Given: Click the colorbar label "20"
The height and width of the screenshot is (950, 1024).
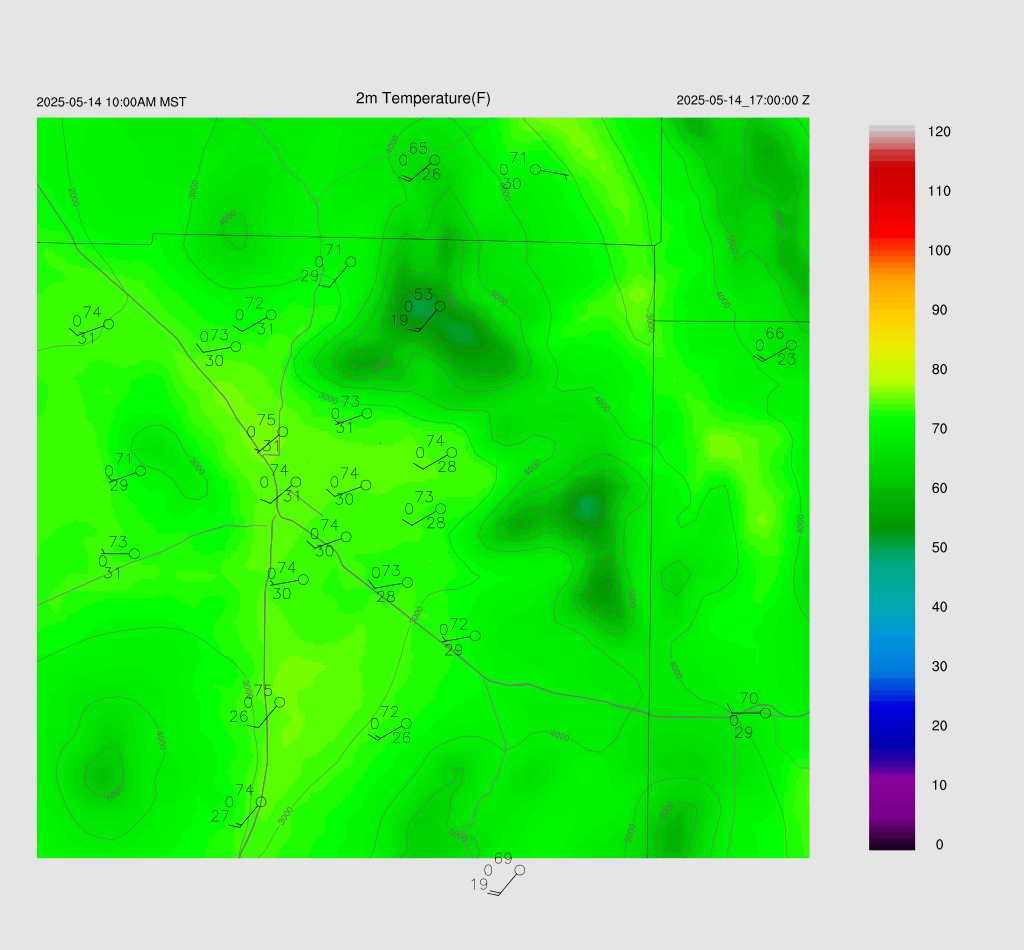Looking at the screenshot, I should click(x=939, y=726).
